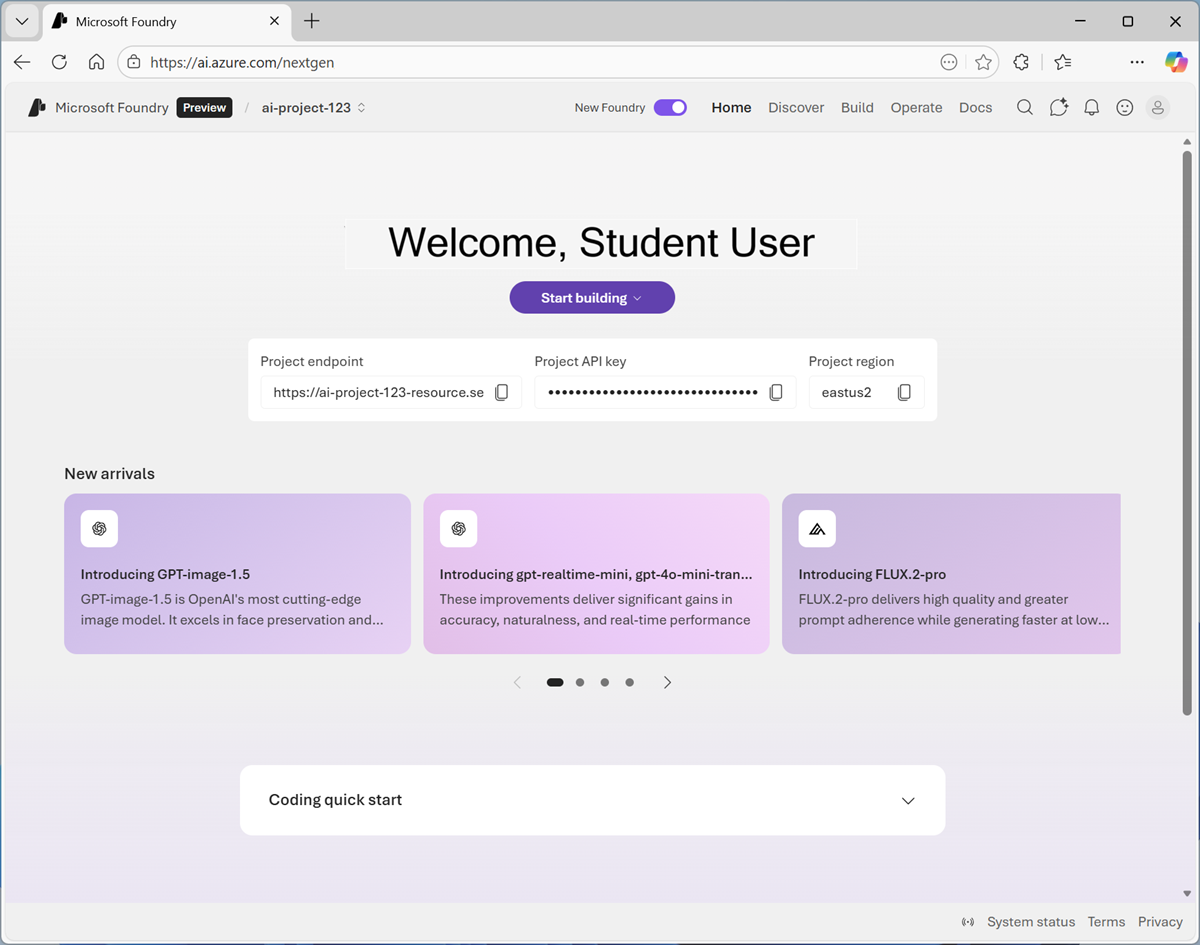Navigate to the Discover page
This screenshot has height=945, width=1200.
[796, 107]
